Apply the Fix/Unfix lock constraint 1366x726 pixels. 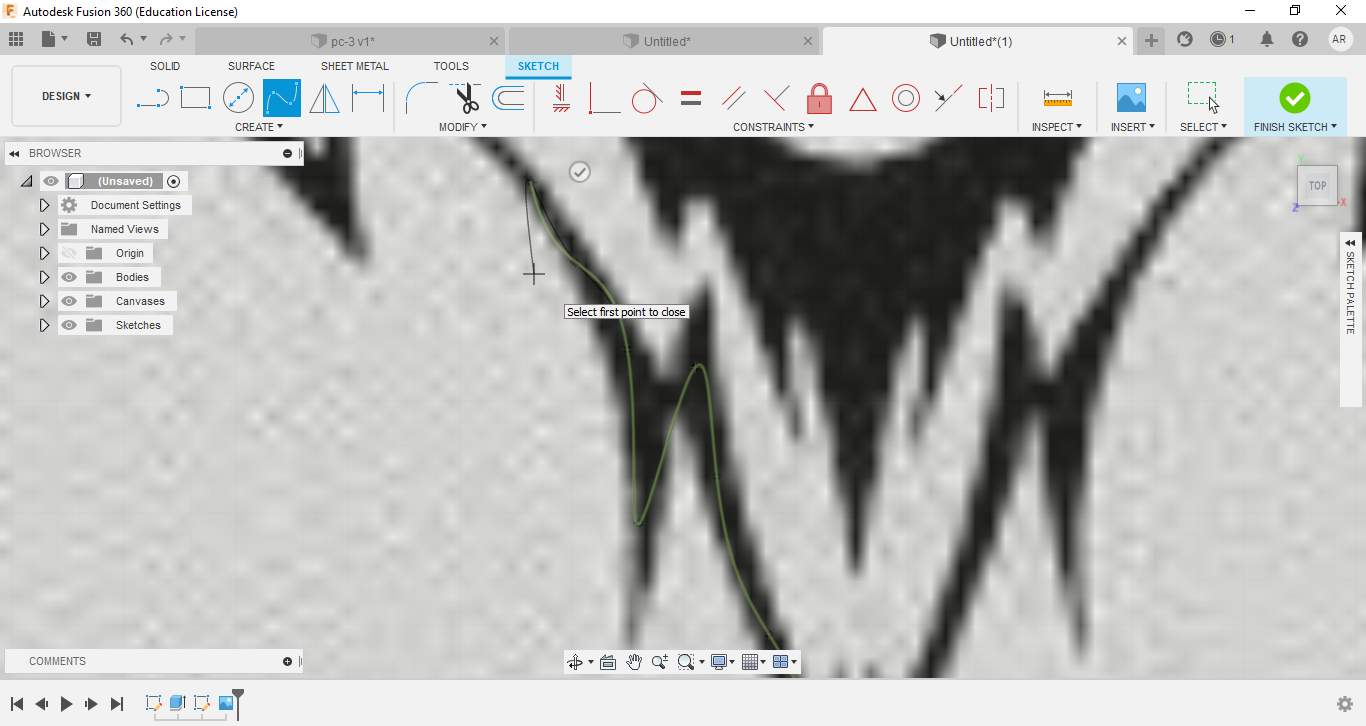pos(819,98)
